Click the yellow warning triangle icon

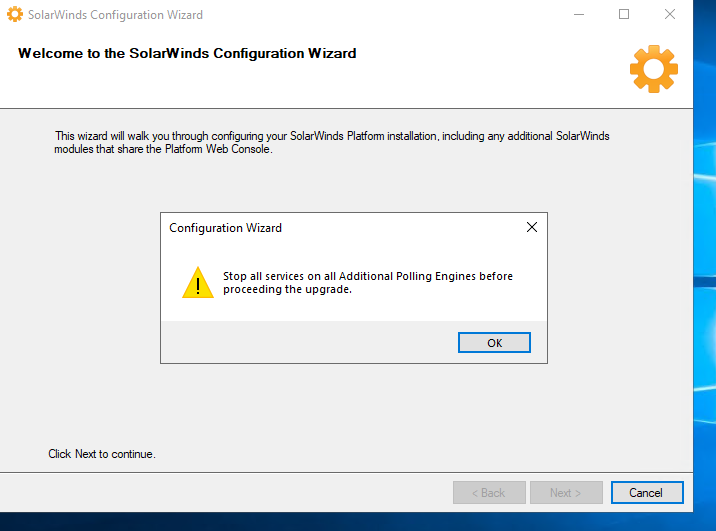(x=198, y=283)
